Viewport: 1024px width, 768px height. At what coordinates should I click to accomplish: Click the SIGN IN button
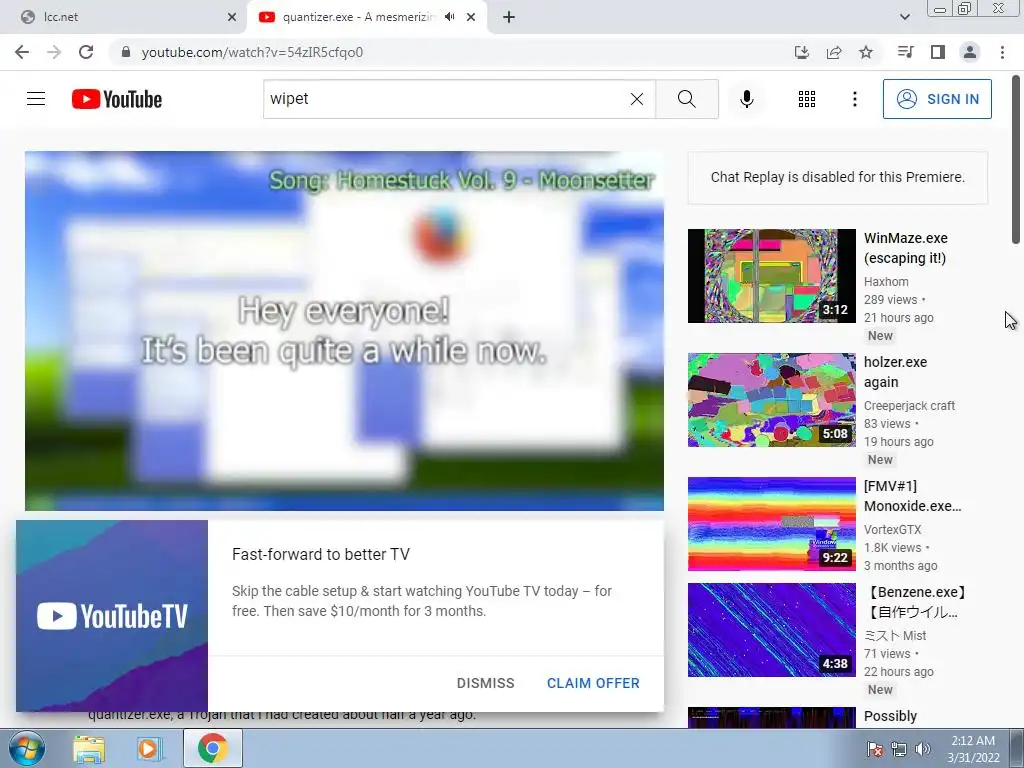point(937,99)
